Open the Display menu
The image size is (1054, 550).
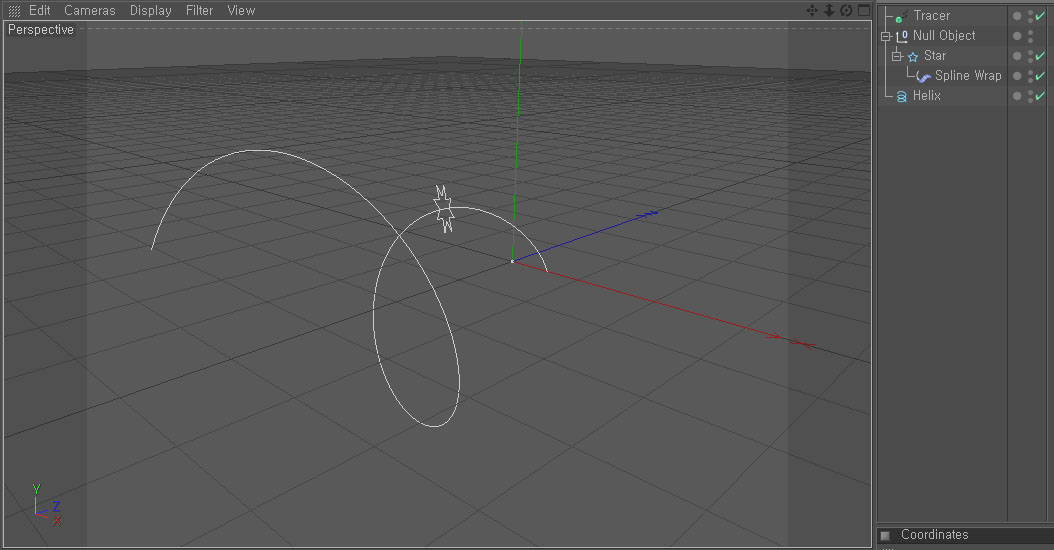[x=150, y=11]
